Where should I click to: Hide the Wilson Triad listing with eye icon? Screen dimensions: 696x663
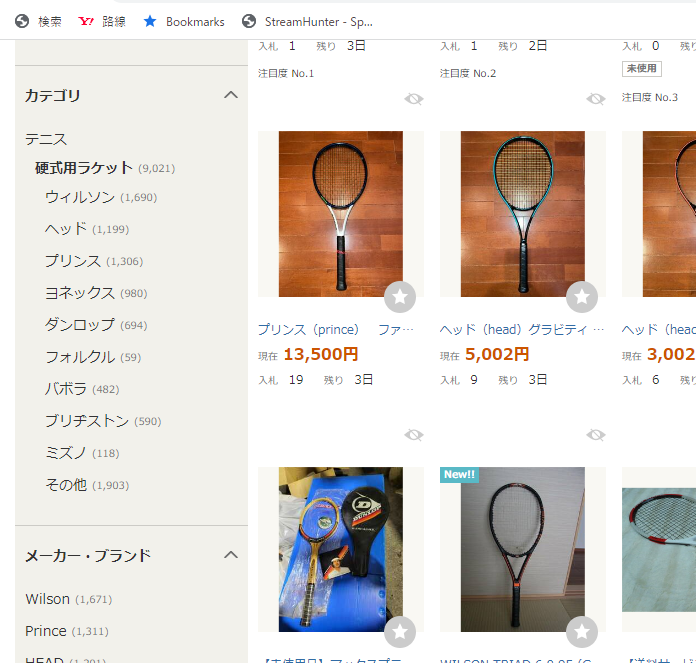coord(596,435)
